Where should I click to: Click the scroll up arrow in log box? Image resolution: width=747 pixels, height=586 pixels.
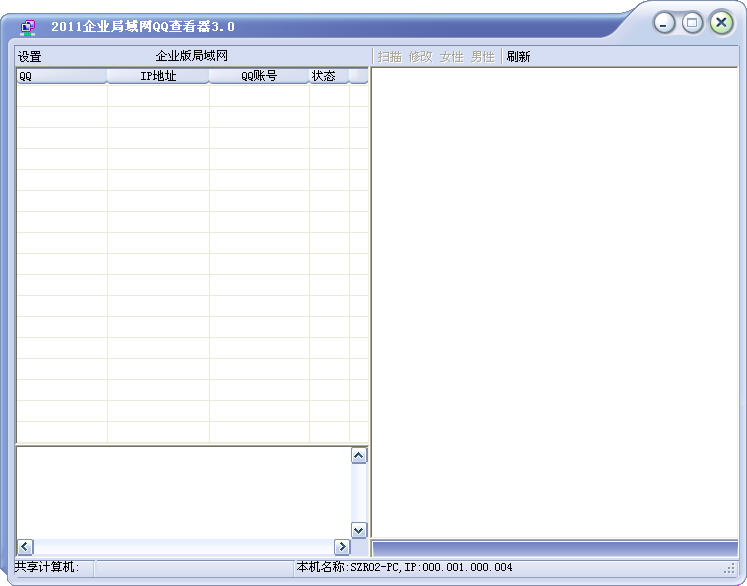(x=359, y=456)
